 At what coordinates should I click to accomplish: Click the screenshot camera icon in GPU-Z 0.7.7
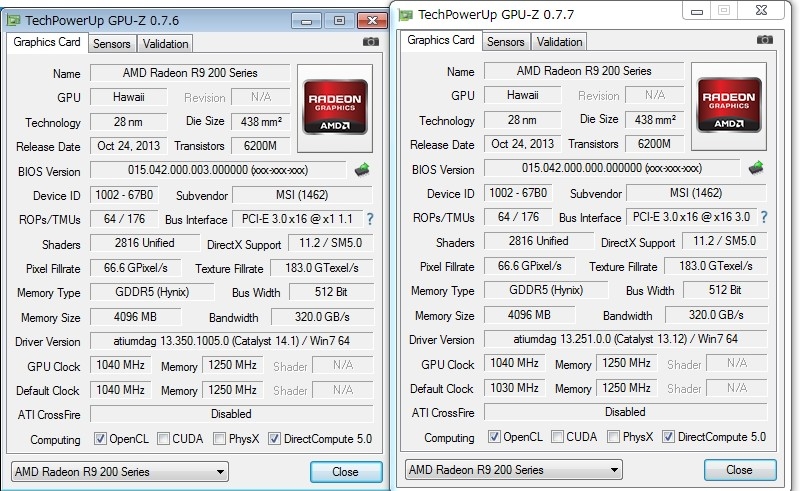point(765,40)
